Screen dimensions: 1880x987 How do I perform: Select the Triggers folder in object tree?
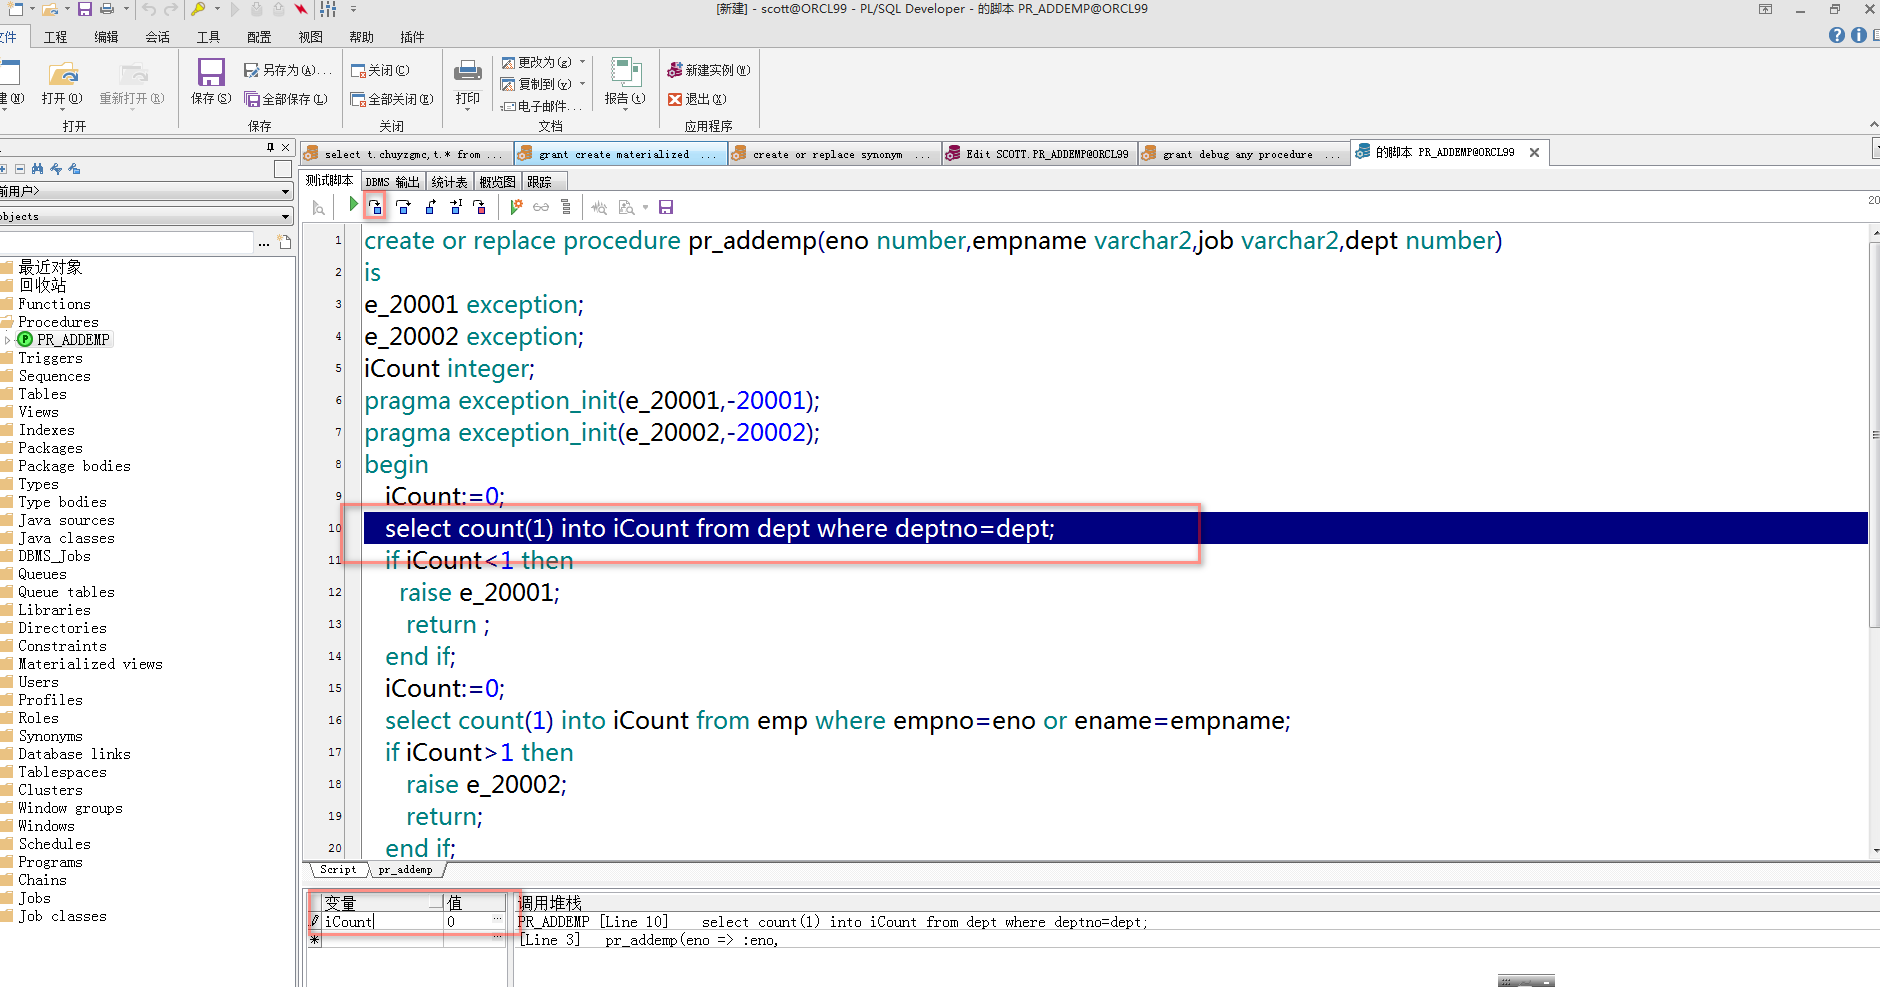[50, 358]
